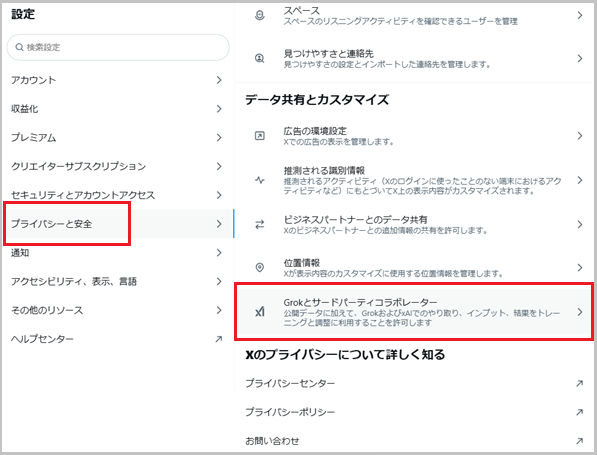
Task: Click chevron on Grokとサードパーティコラボレーター row
Action: click(x=580, y=312)
